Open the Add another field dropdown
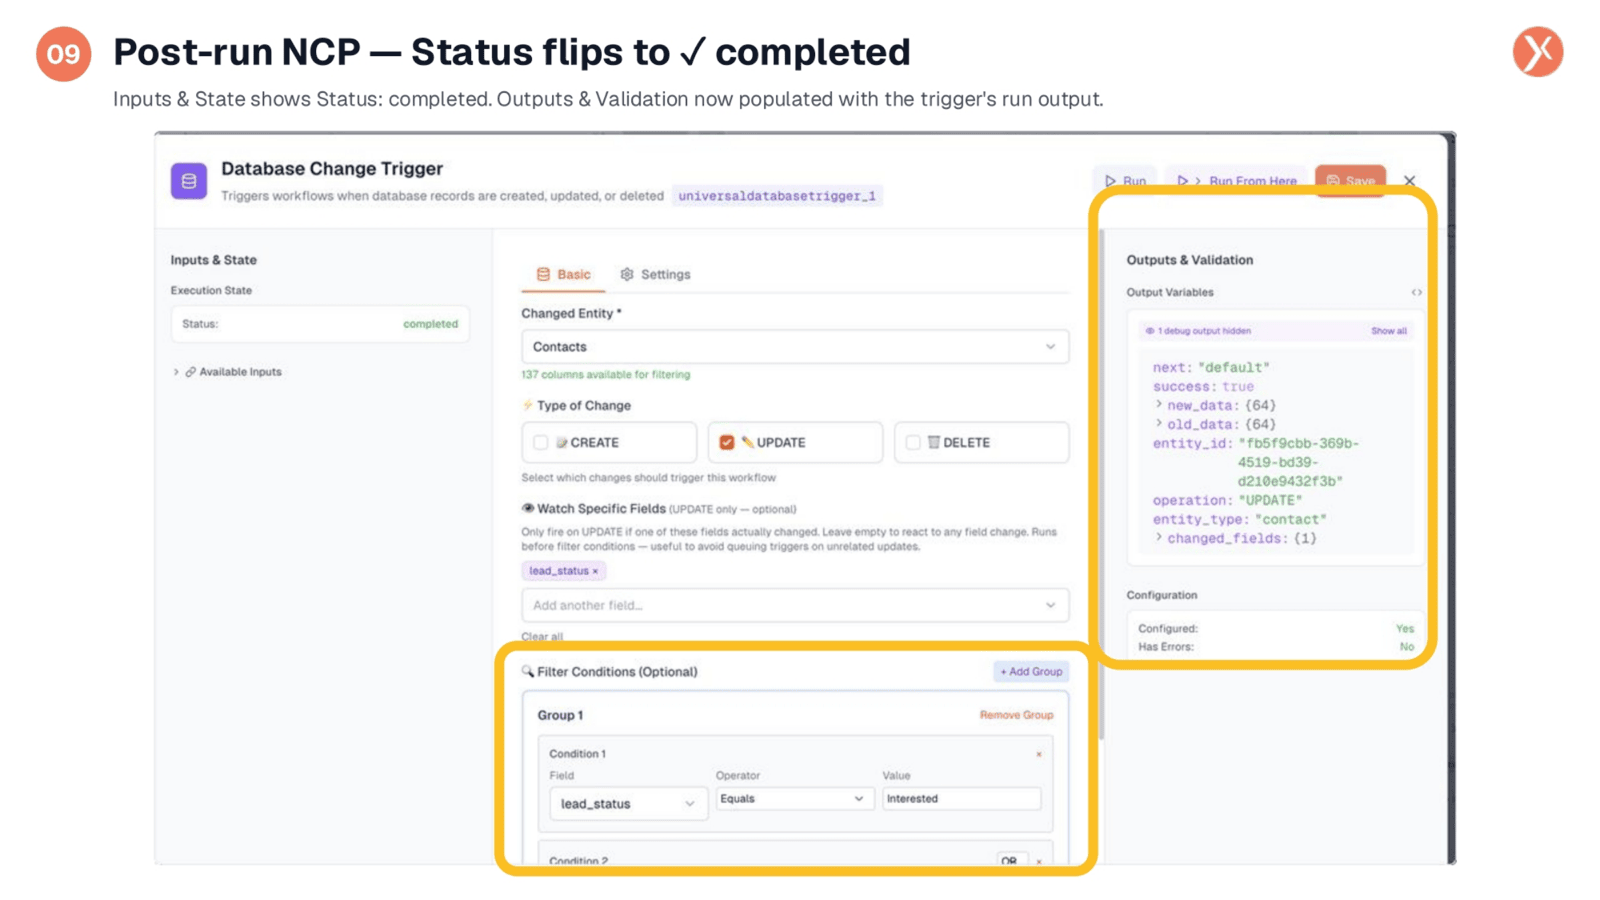This screenshot has width=1600, height=900. click(x=795, y=605)
